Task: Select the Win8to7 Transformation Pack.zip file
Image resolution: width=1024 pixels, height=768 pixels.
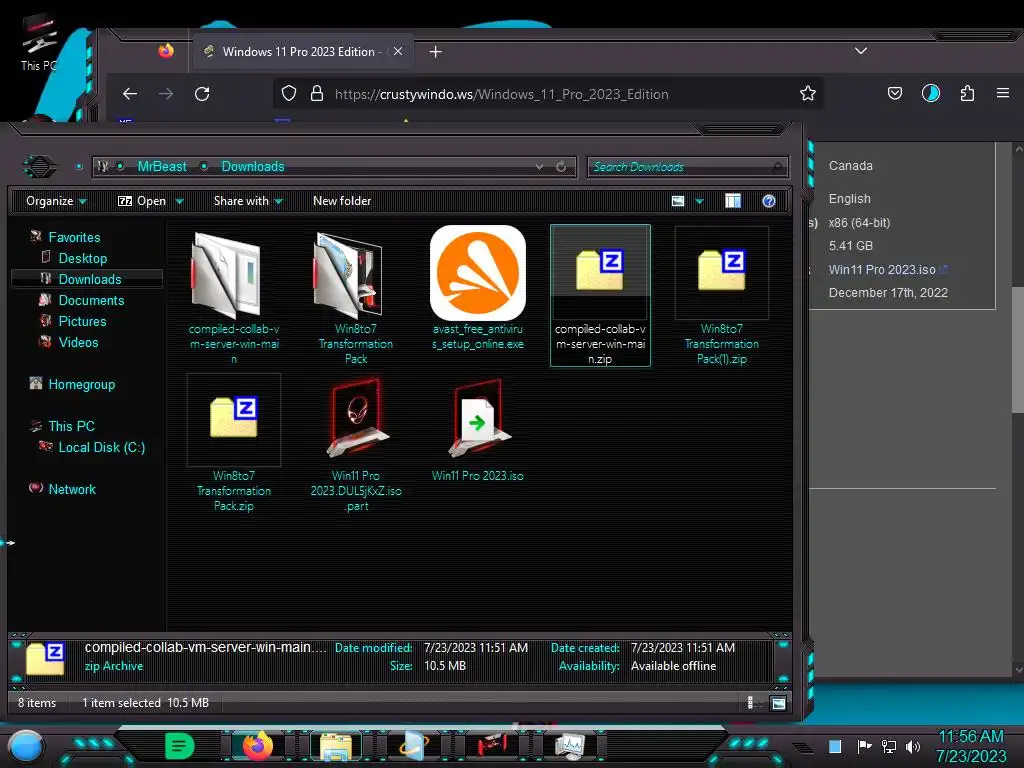Action: pyautogui.click(x=234, y=443)
